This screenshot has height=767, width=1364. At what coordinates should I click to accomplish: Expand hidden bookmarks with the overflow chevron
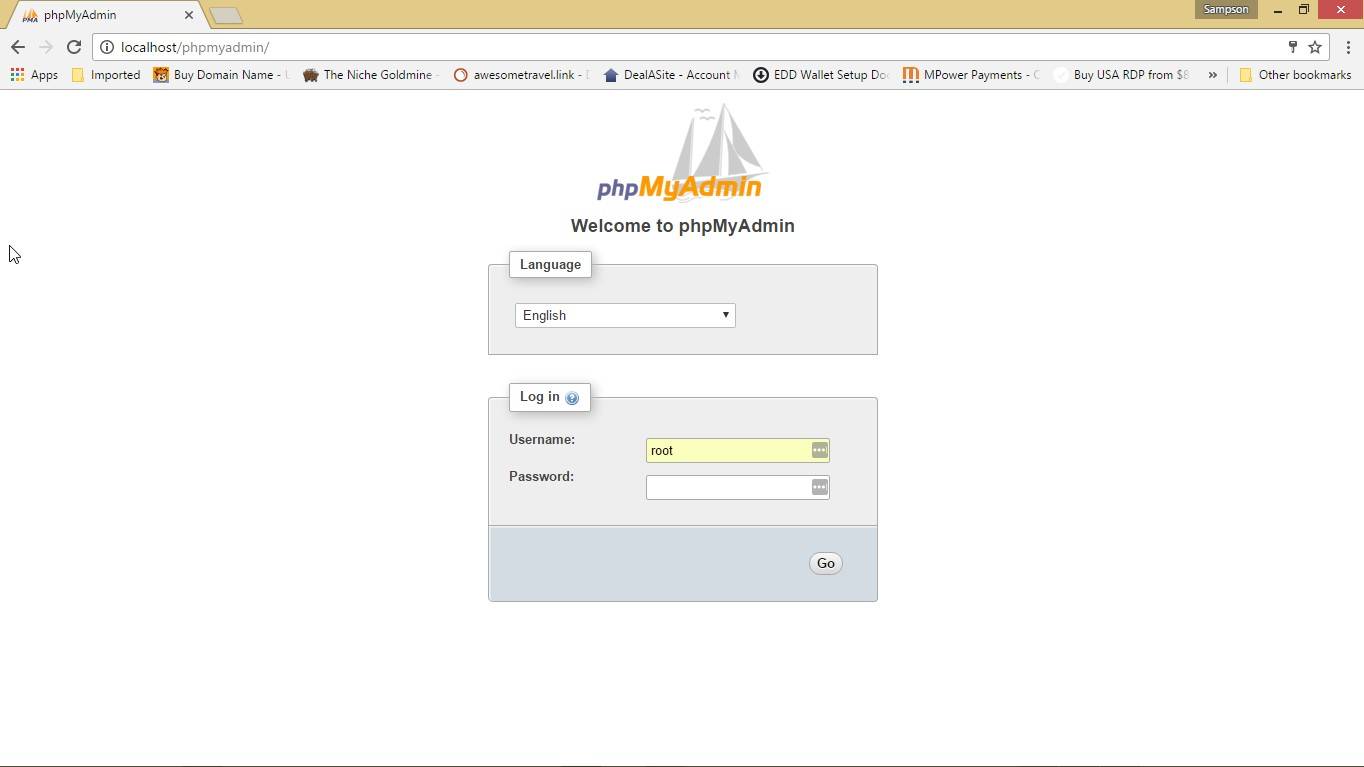[x=1212, y=74]
